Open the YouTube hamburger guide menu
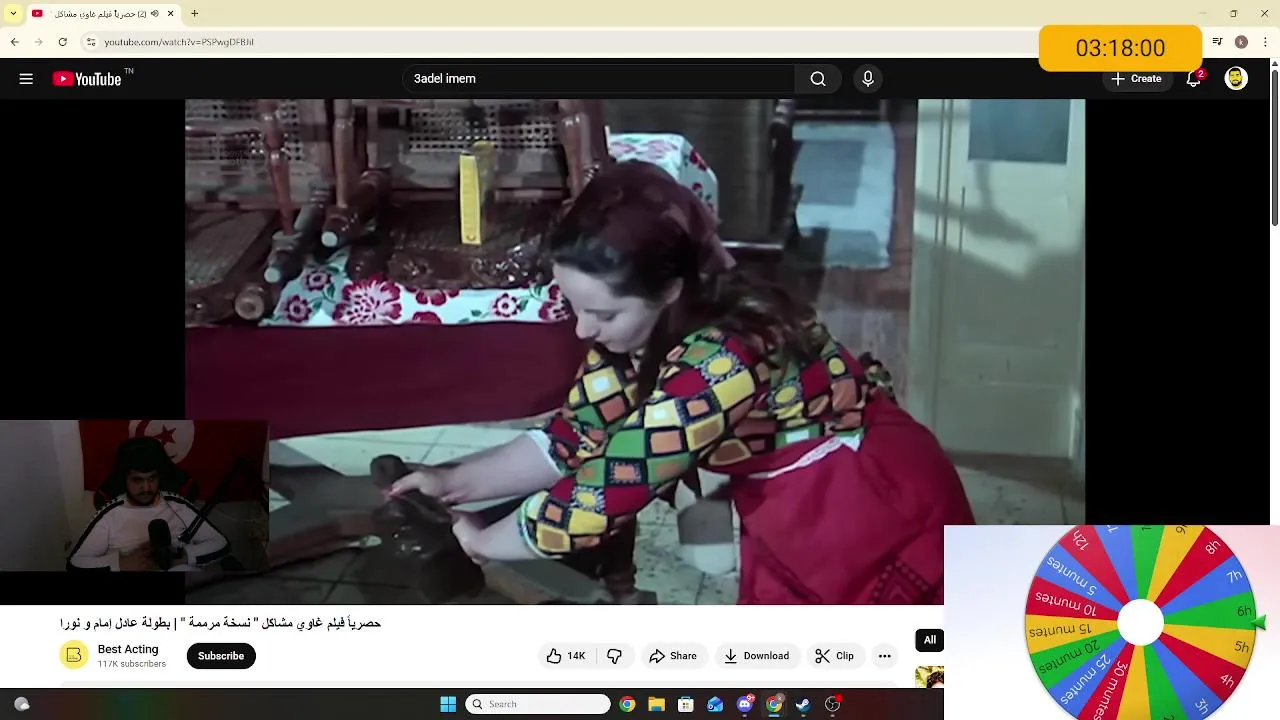This screenshot has height=720, width=1280. [x=26, y=79]
